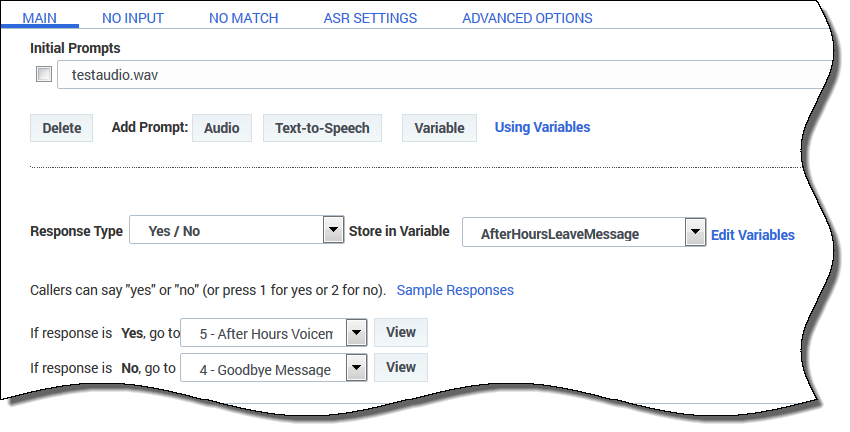The height and width of the screenshot is (432, 850).
Task: Add an Audio prompt
Action: pyautogui.click(x=221, y=128)
